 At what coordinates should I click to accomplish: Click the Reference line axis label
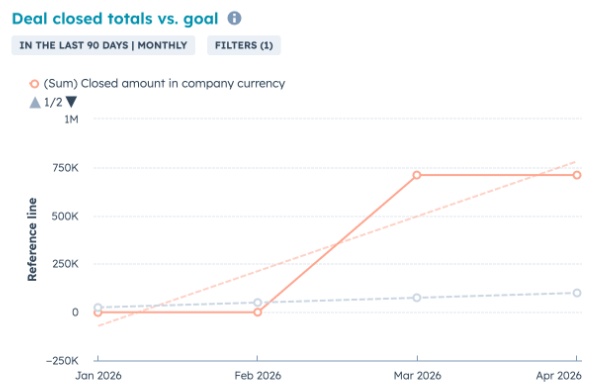[x=32, y=240]
